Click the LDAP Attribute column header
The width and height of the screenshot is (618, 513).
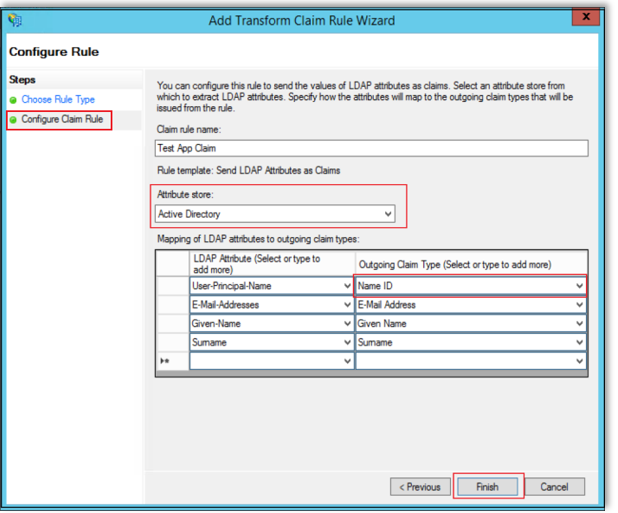(272, 264)
